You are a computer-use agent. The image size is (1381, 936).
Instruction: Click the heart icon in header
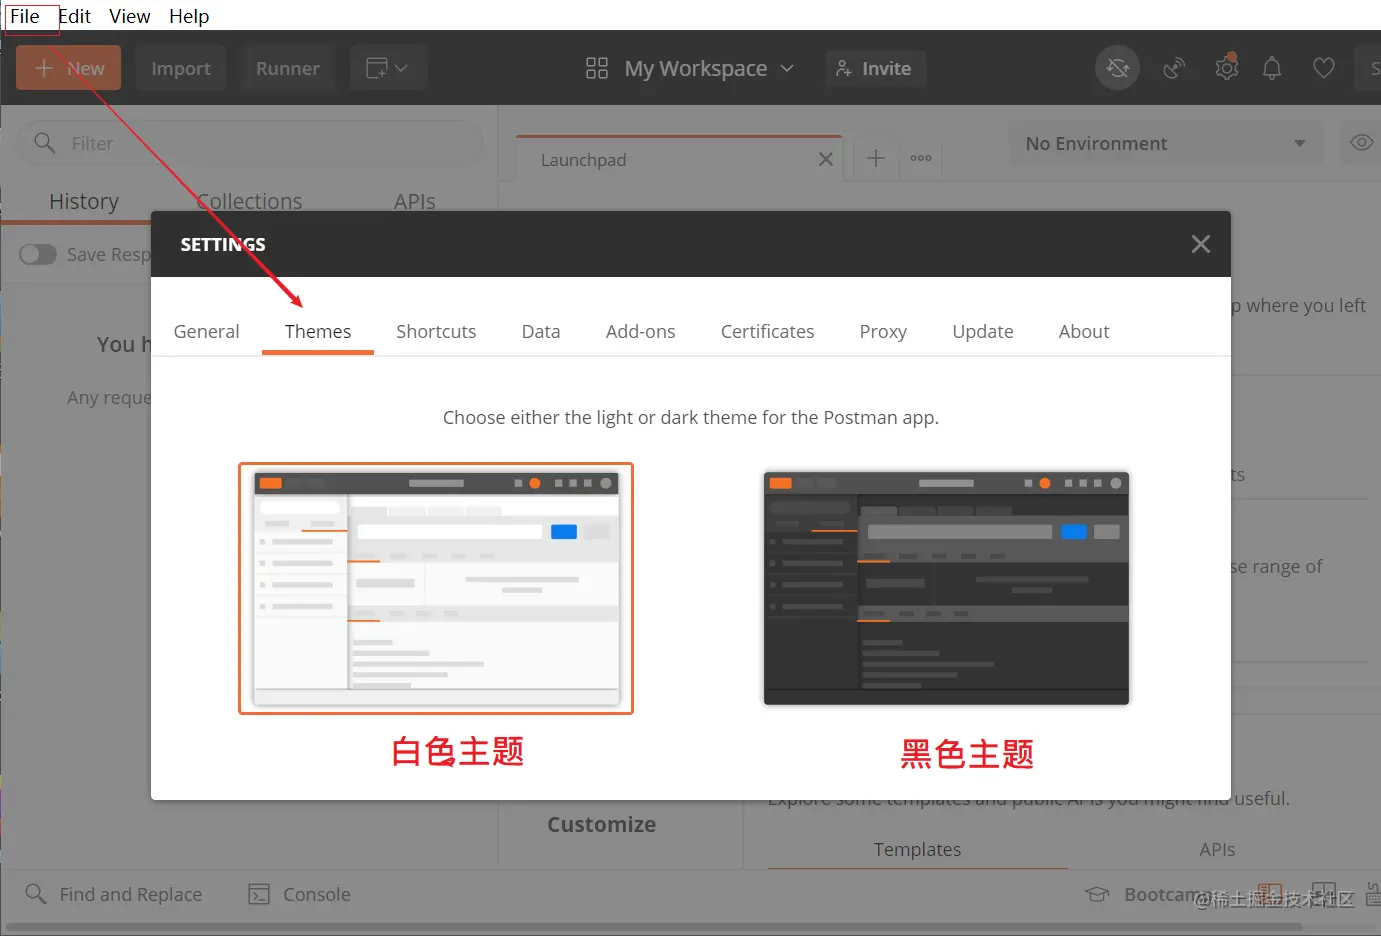pos(1324,68)
